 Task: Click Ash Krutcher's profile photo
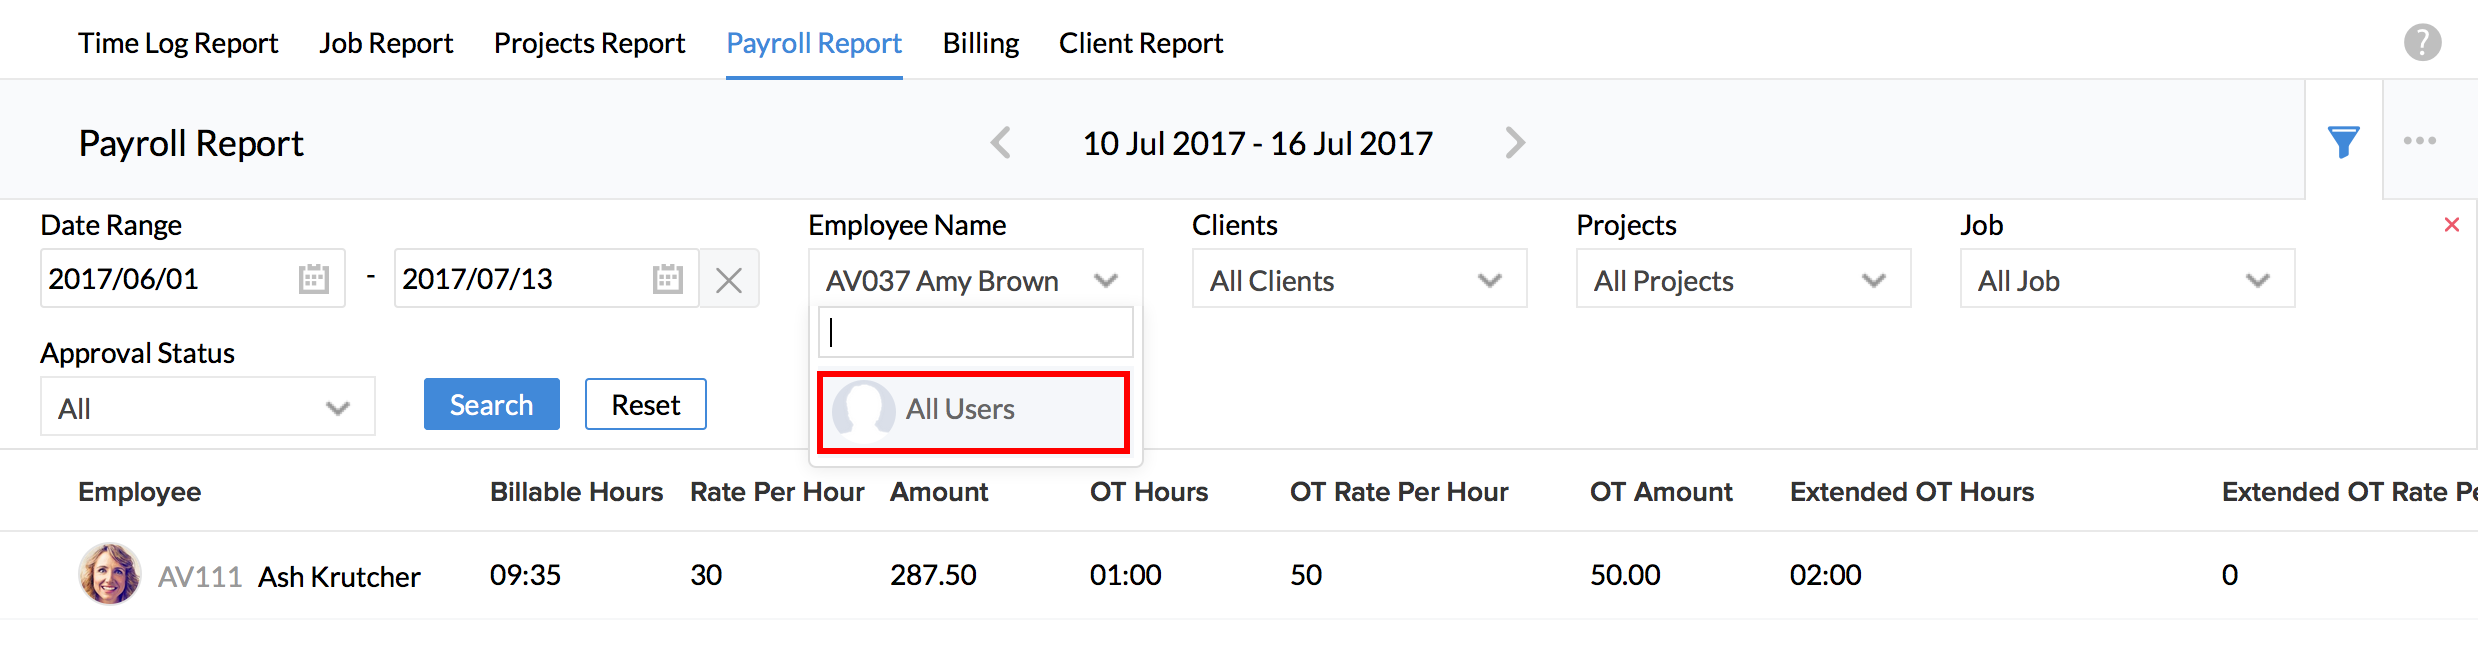click(109, 574)
